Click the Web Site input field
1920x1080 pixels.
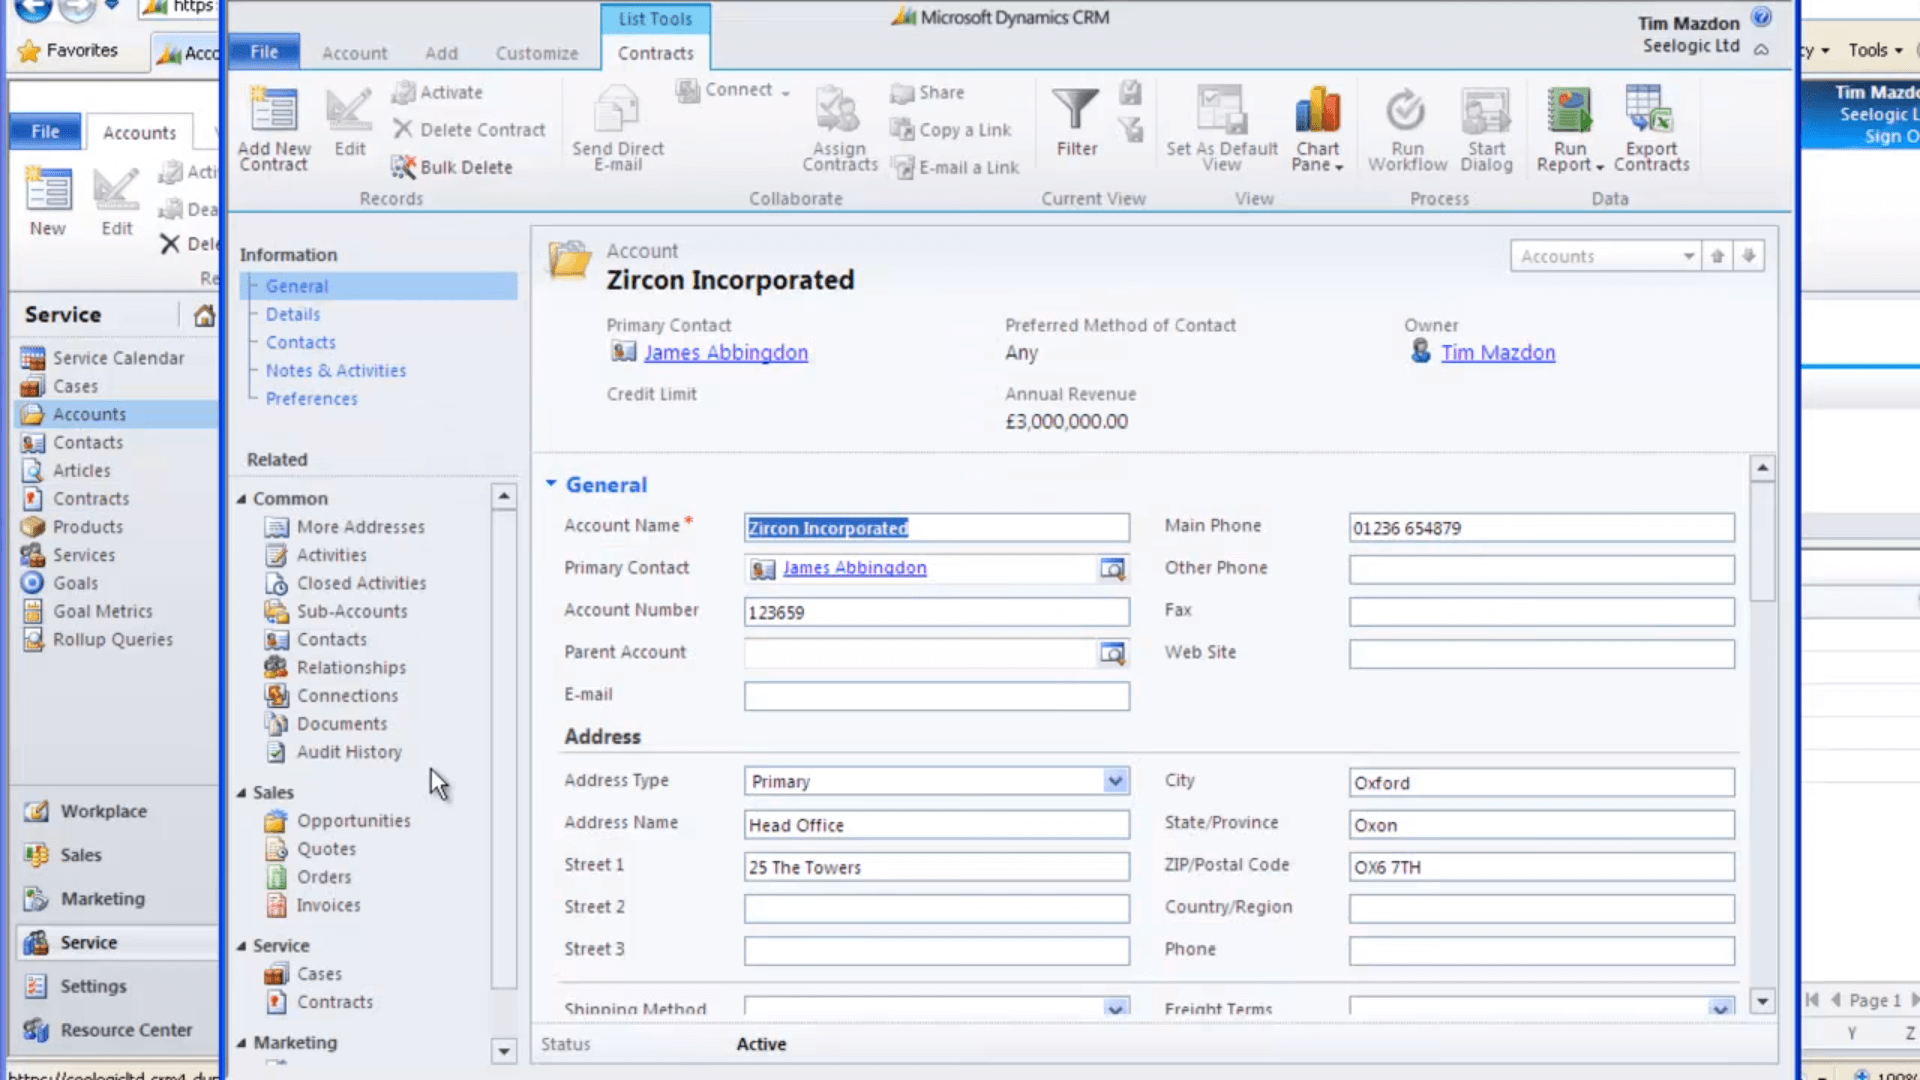click(x=1541, y=654)
